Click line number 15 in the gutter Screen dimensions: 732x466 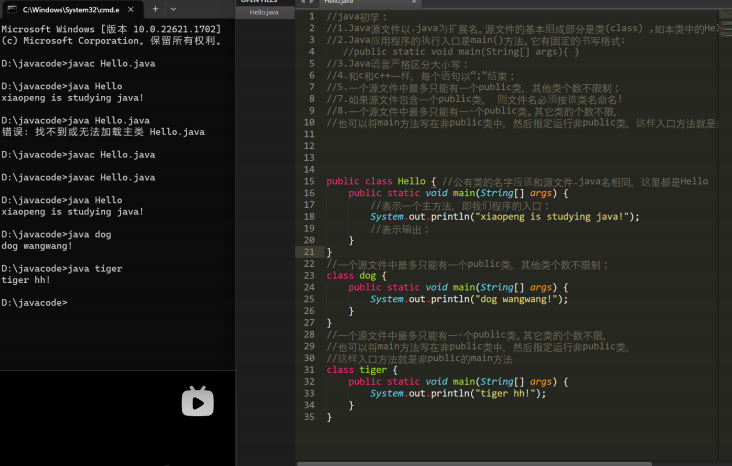tap(308, 181)
